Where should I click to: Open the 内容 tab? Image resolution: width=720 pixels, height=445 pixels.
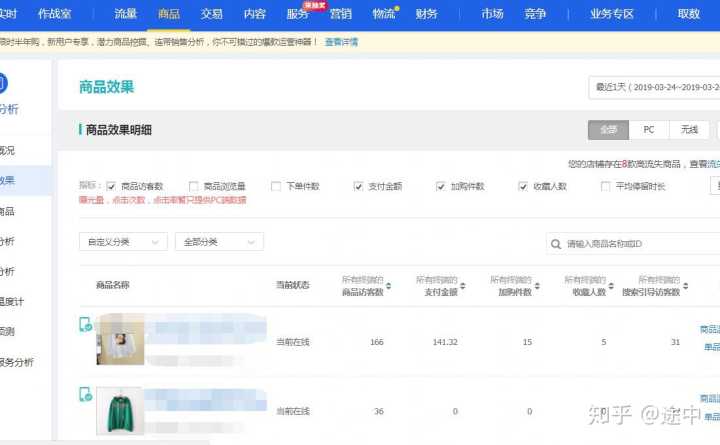[255, 14]
